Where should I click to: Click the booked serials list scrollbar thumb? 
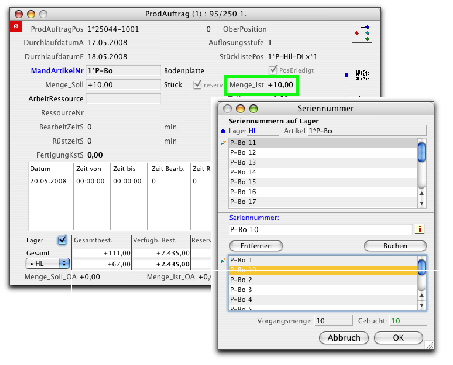tap(422, 267)
